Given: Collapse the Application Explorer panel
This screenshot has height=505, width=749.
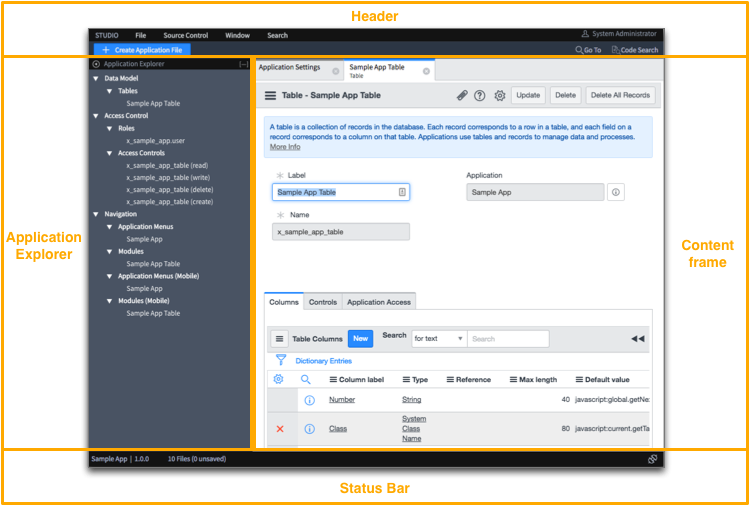Looking at the screenshot, I should (244, 64).
